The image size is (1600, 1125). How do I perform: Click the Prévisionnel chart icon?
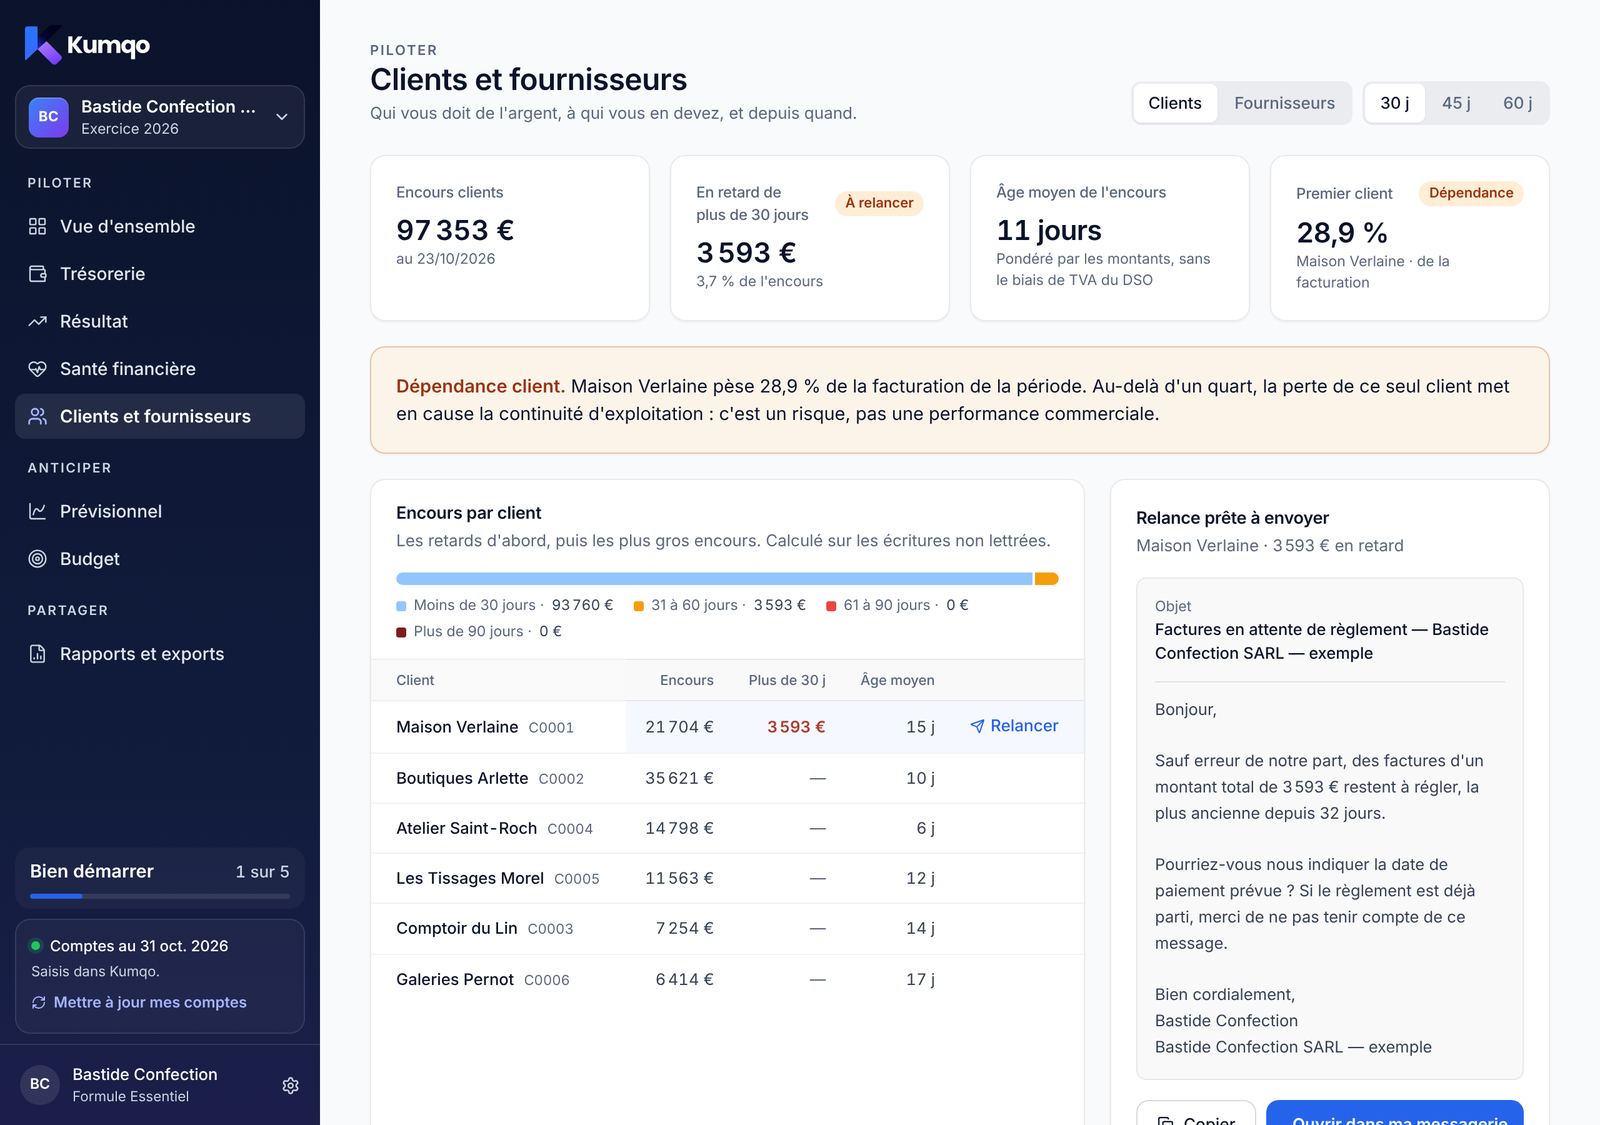pyautogui.click(x=38, y=511)
